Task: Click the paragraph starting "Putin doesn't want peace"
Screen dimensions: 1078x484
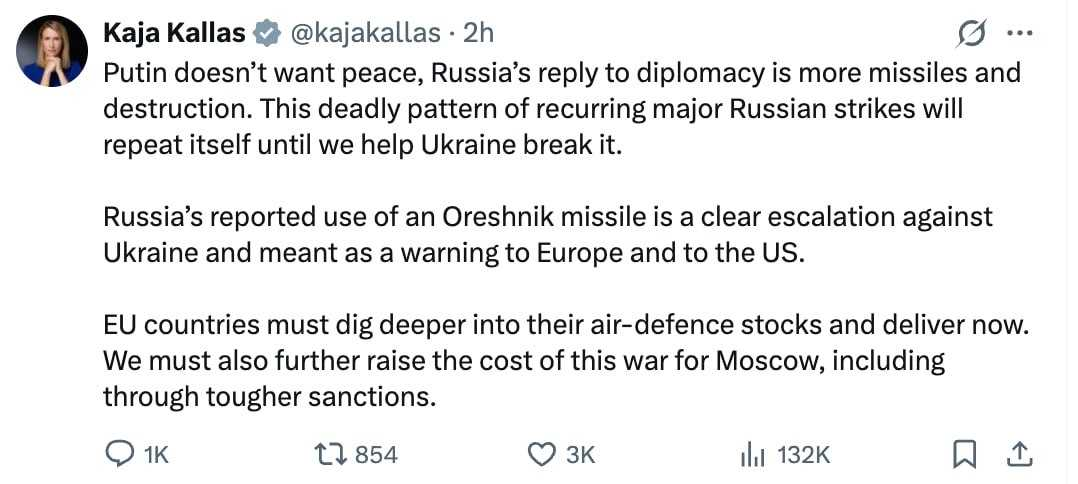Action: [560, 108]
